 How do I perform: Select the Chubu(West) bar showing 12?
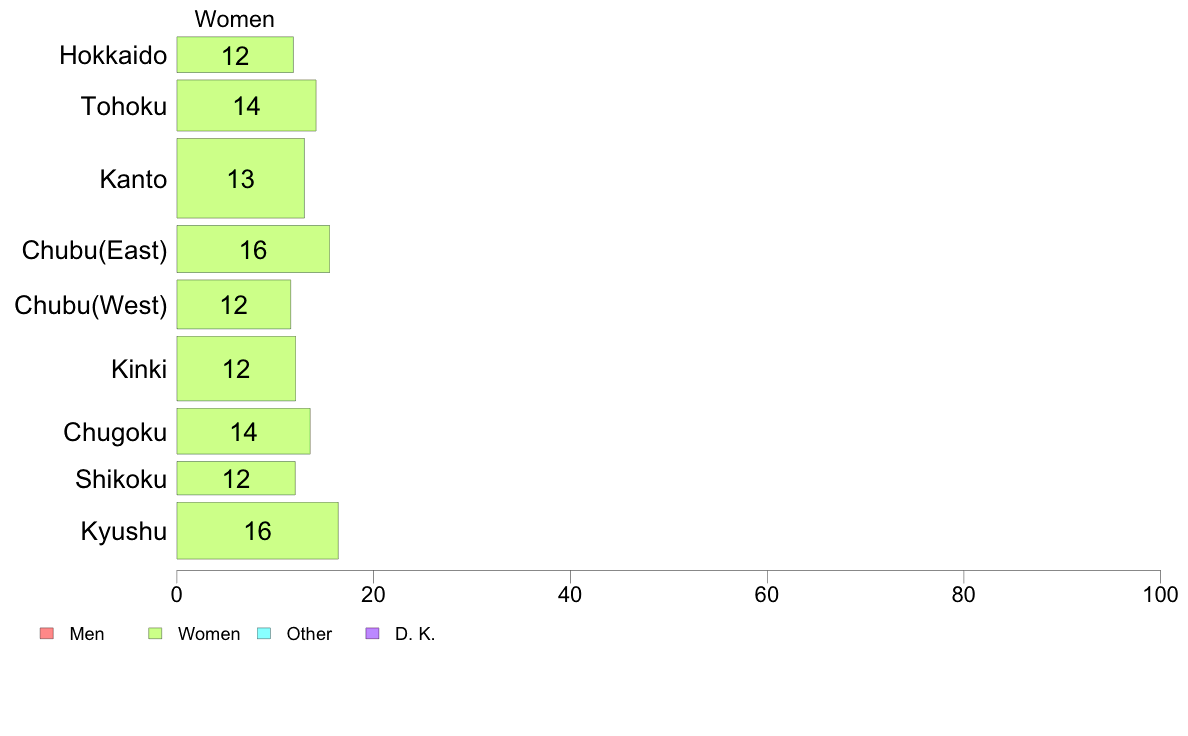click(233, 304)
